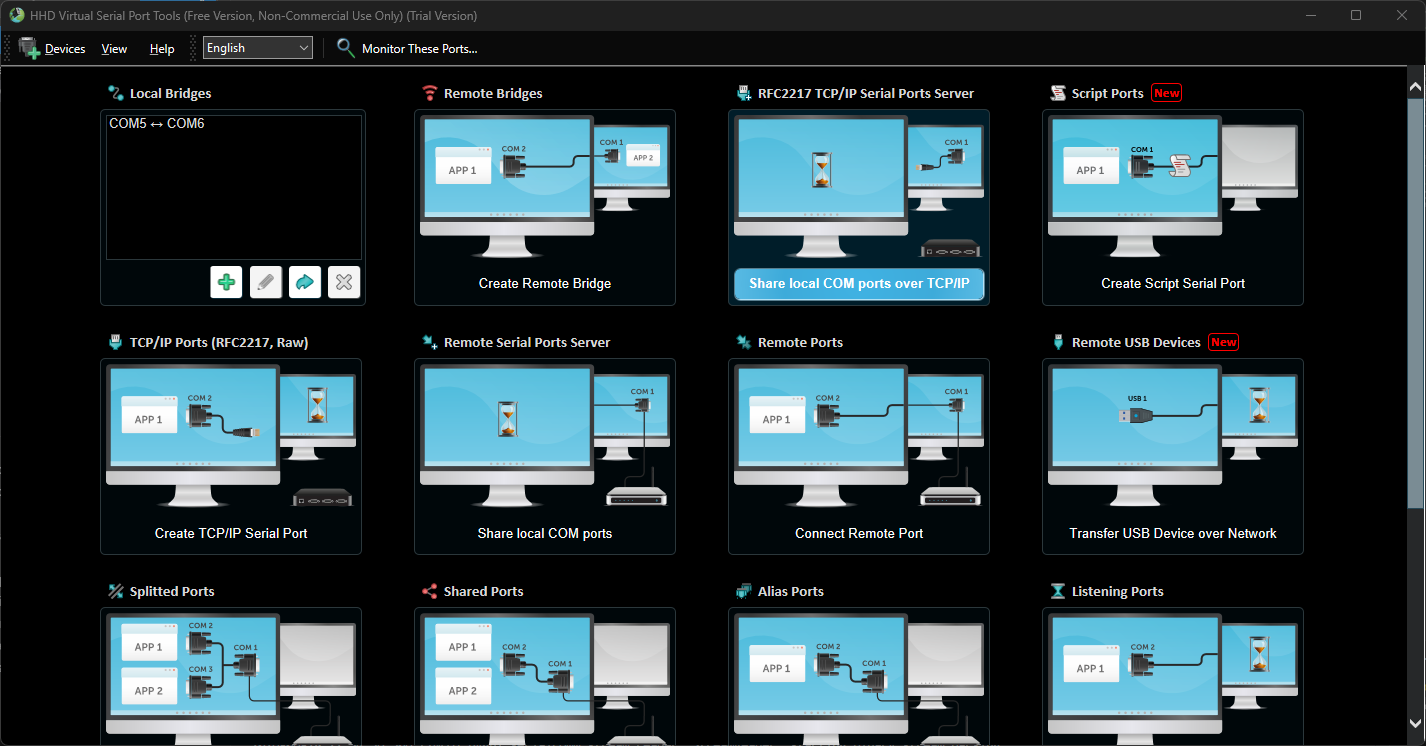1426x746 pixels.
Task: Click the Remote USB Devices illustration
Action: [1173, 438]
